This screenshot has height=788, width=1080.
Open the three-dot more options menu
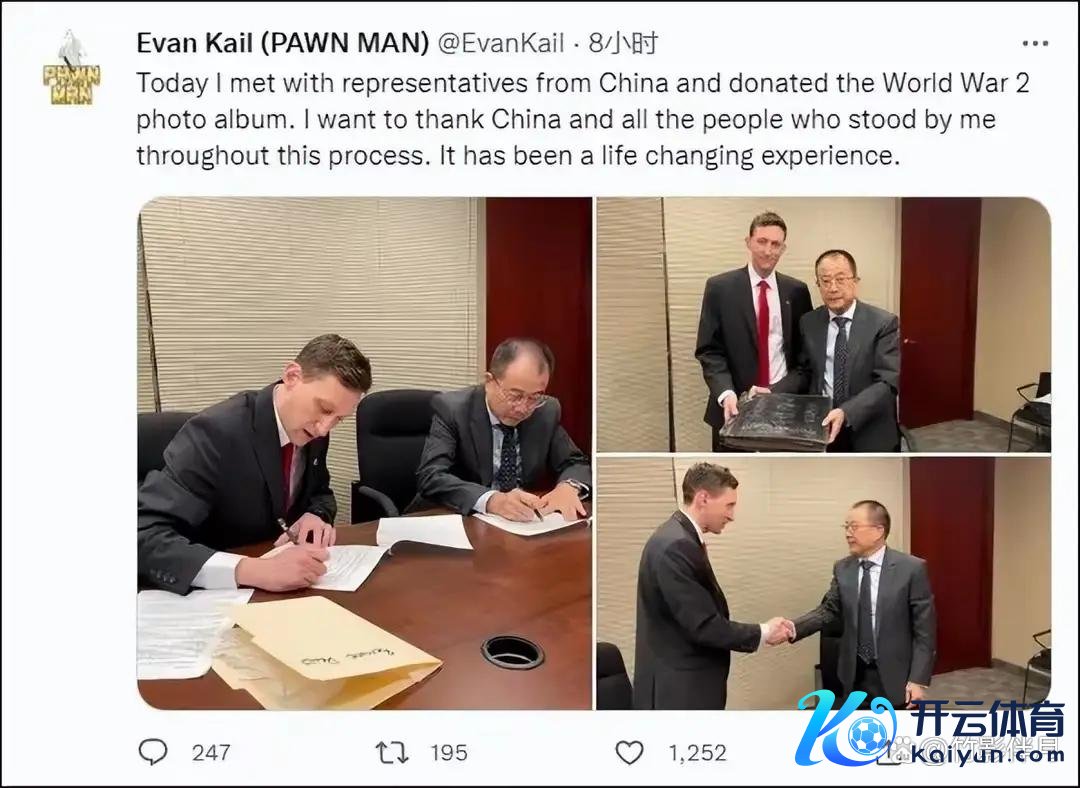(1035, 43)
